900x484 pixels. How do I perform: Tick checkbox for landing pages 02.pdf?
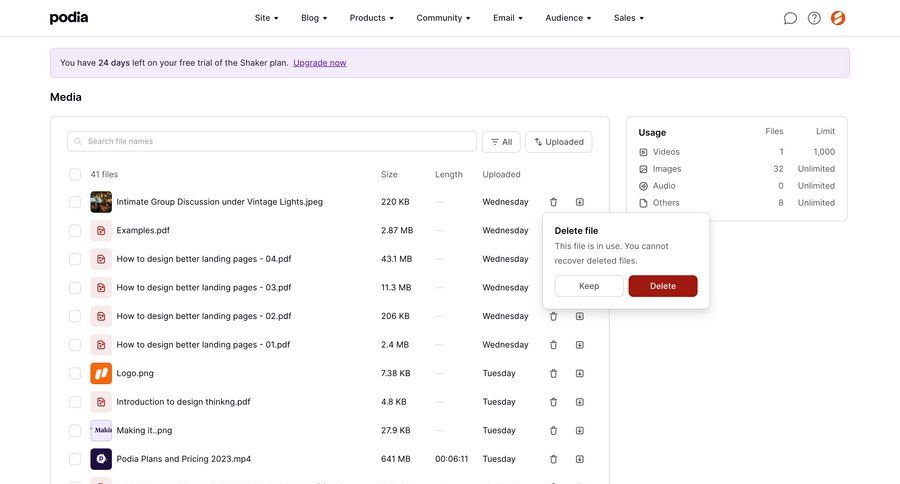click(75, 316)
